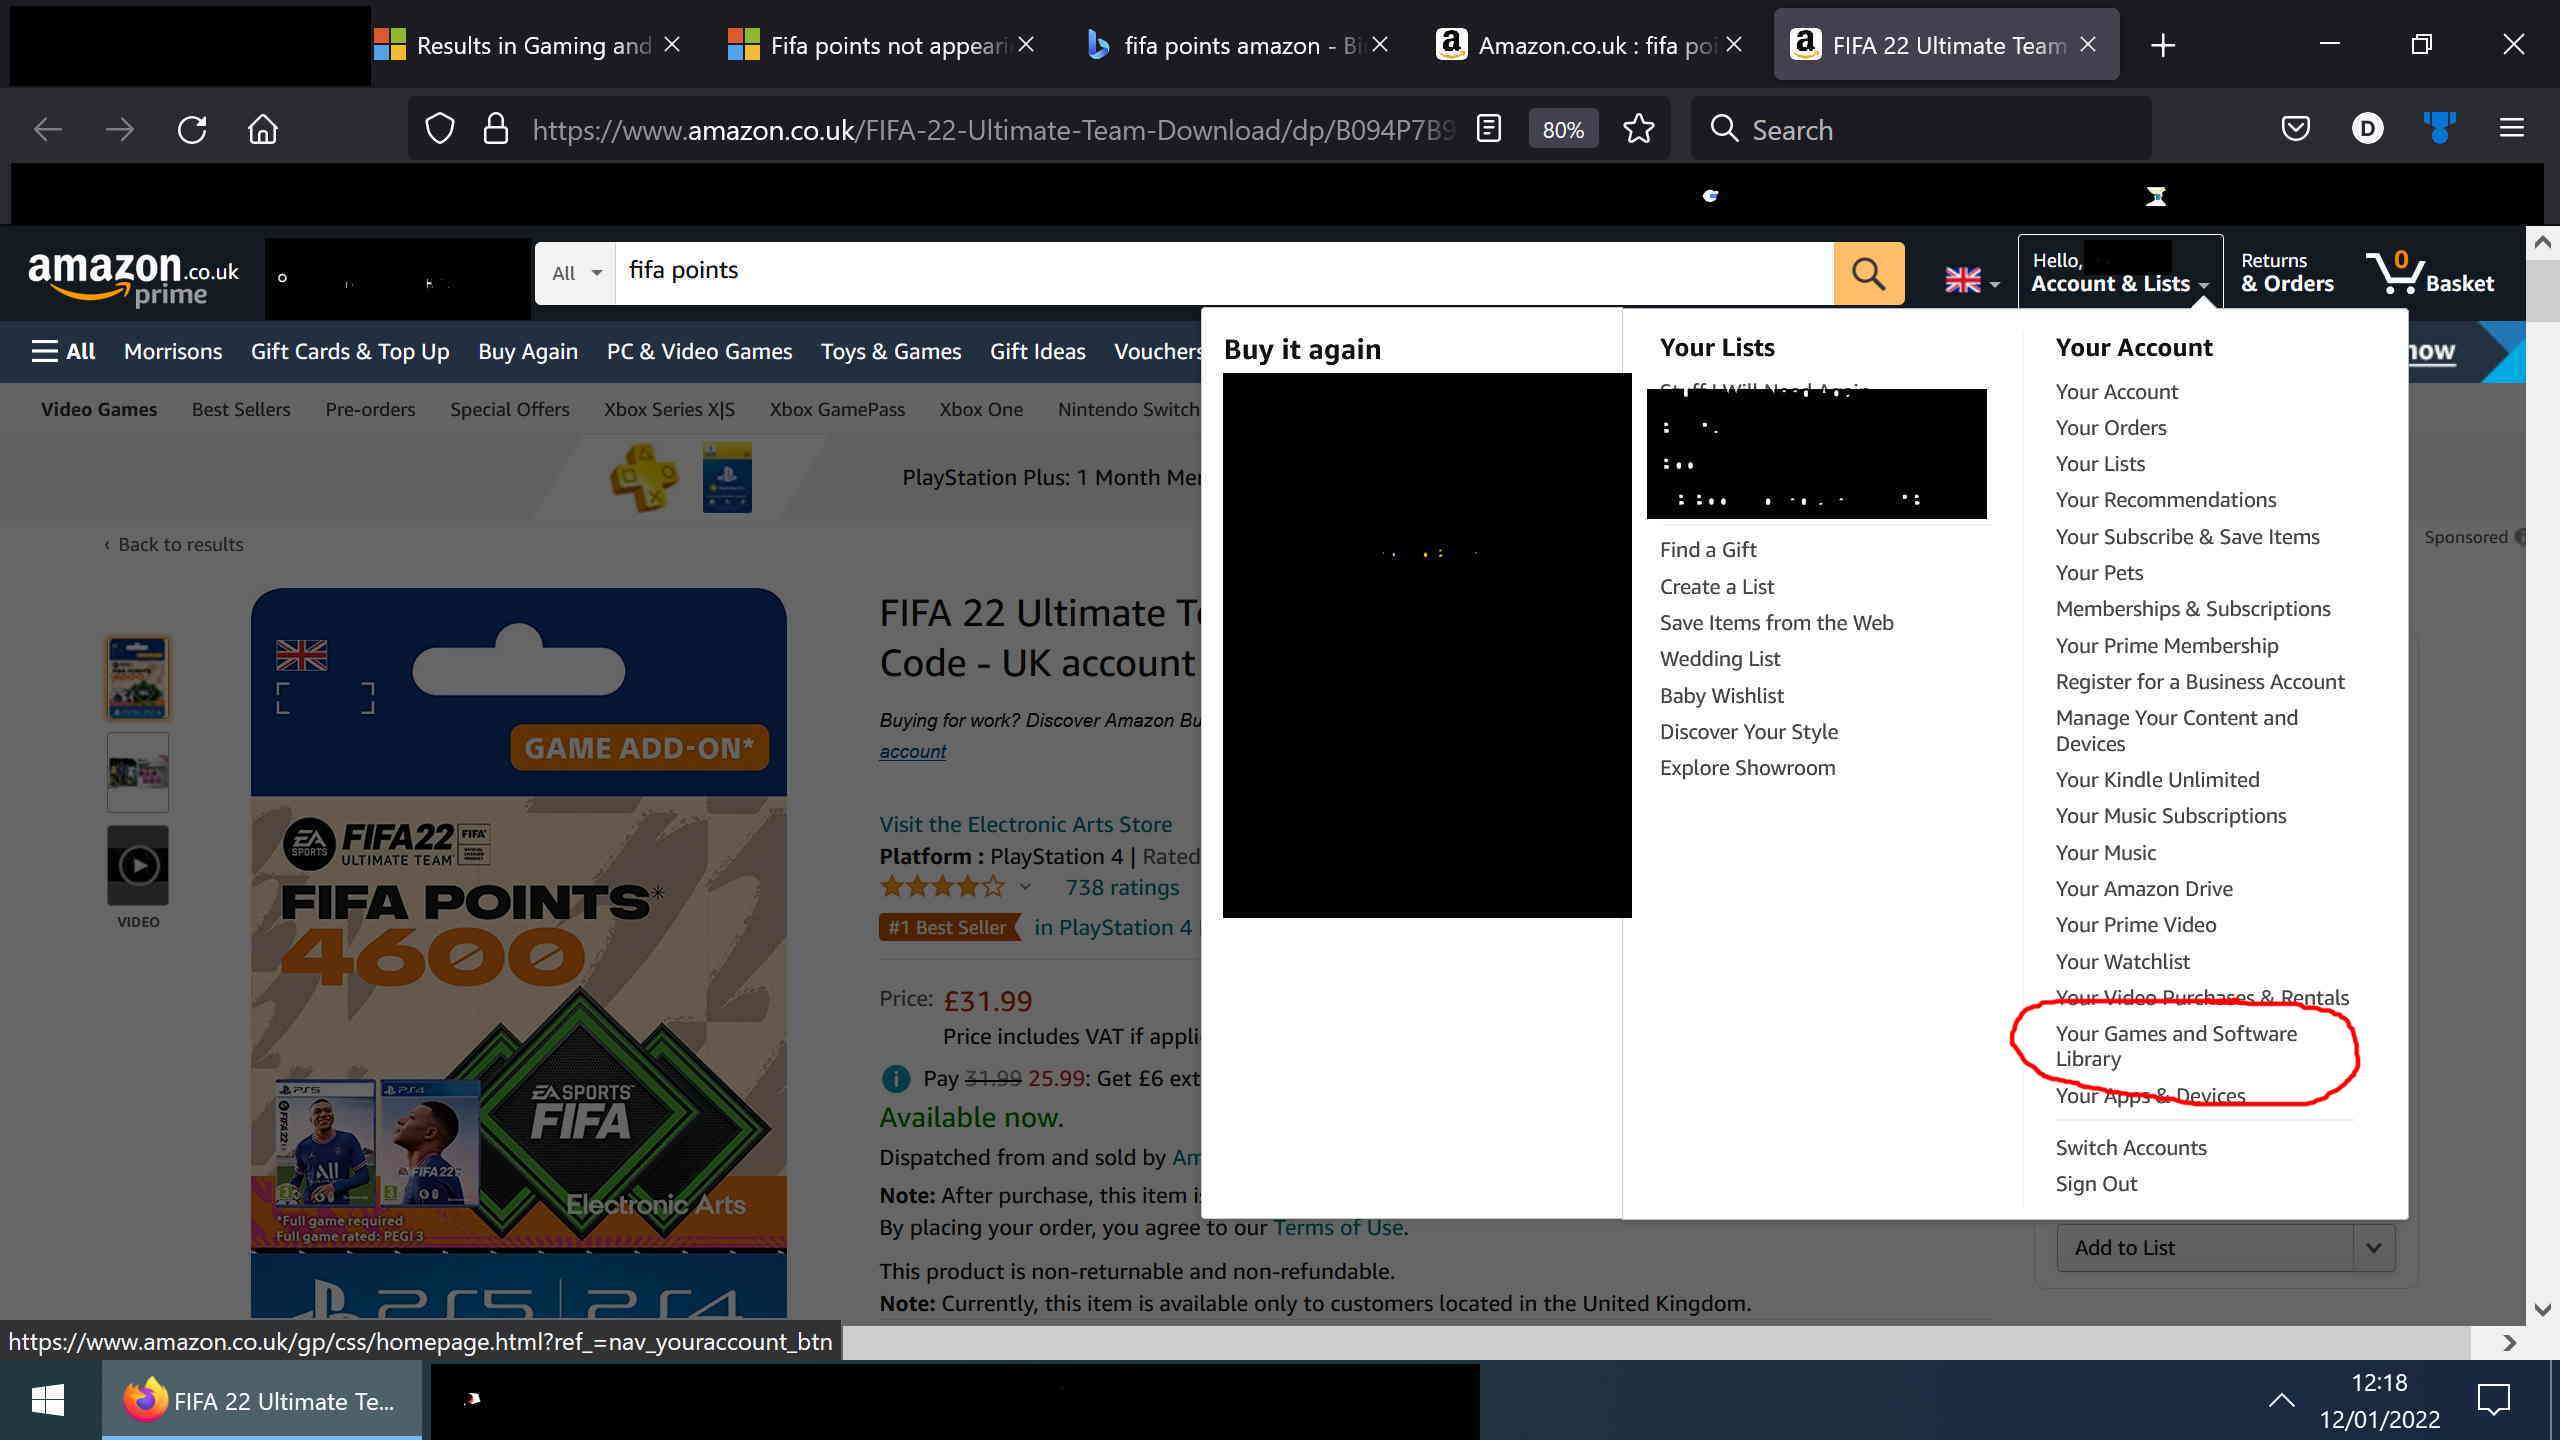This screenshot has width=2560, height=1440.
Task: Click the search magnifying glass icon
Action: coord(1869,273)
